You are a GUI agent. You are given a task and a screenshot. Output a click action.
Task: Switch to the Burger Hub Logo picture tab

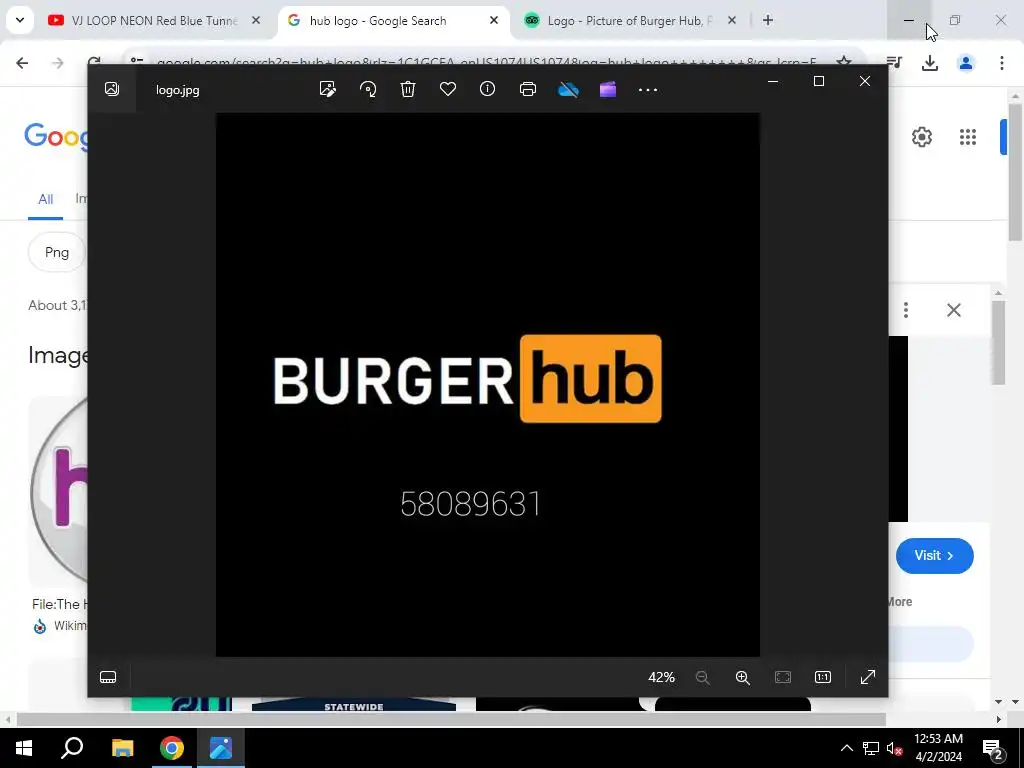pos(630,21)
